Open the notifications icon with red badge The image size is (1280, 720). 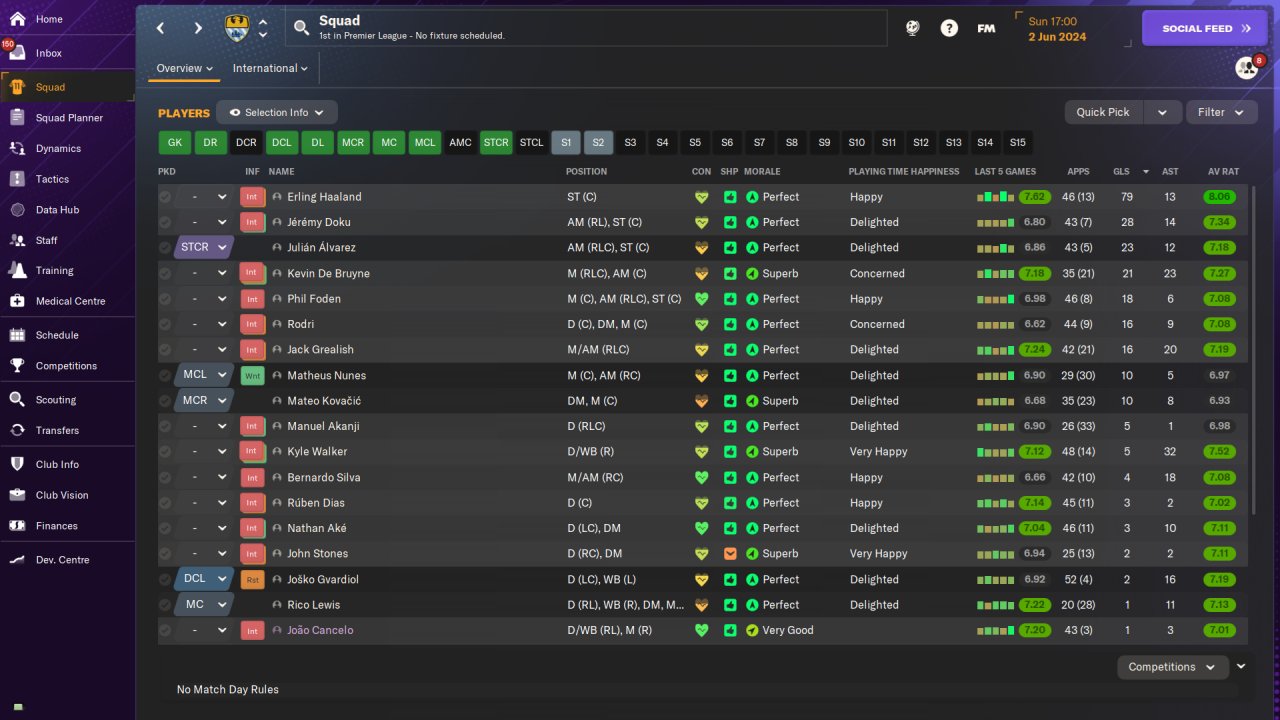[1247, 67]
